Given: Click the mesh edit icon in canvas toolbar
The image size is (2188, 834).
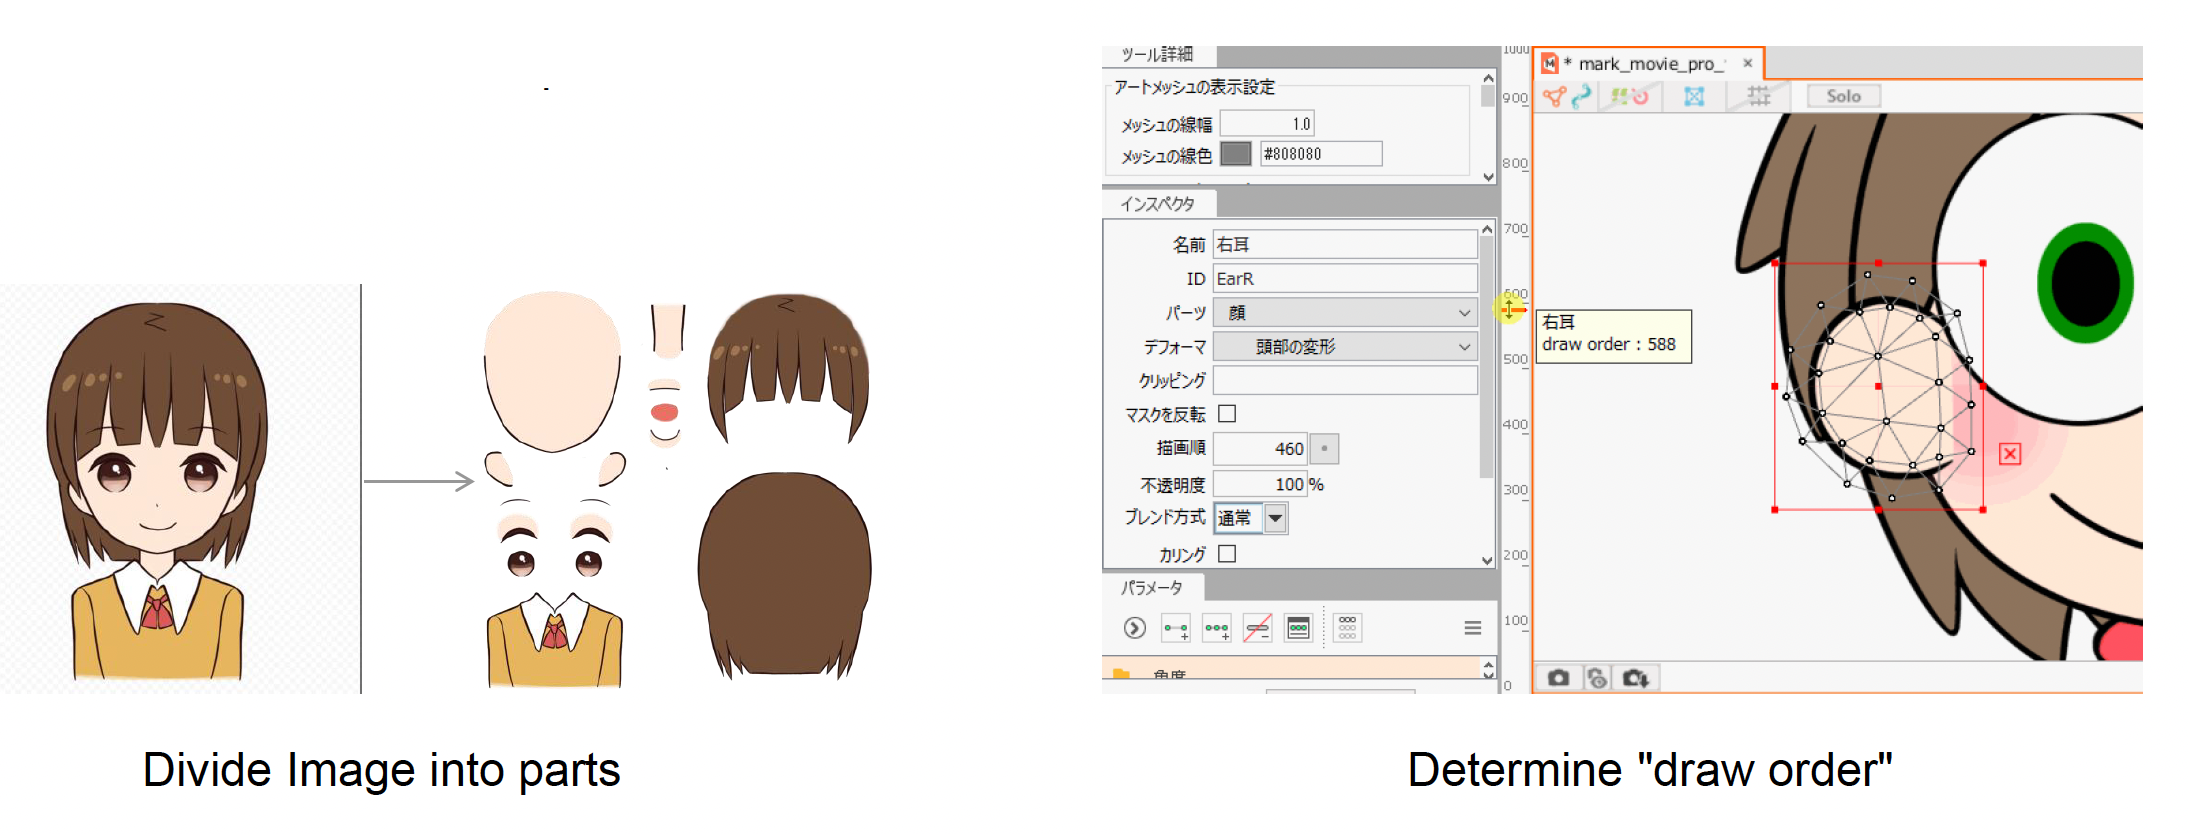Looking at the screenshot, I should pos(1554,96).
